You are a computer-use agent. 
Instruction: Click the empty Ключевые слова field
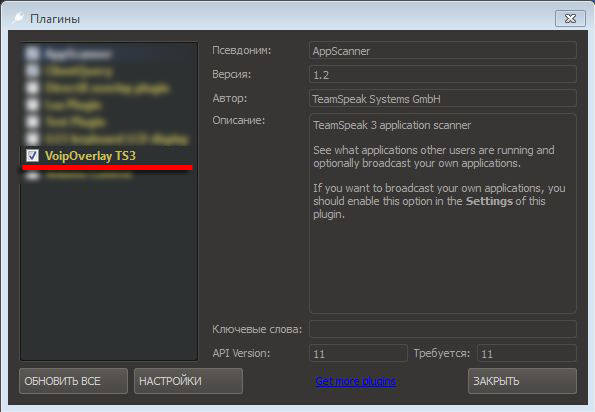[443, 329]
